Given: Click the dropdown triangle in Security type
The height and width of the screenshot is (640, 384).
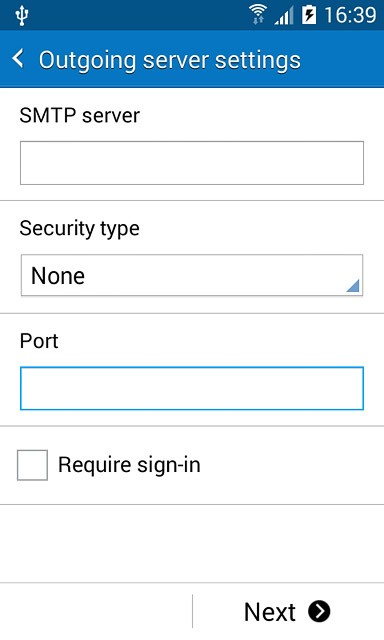Looking at the screenshot, I should coord(353,286).
